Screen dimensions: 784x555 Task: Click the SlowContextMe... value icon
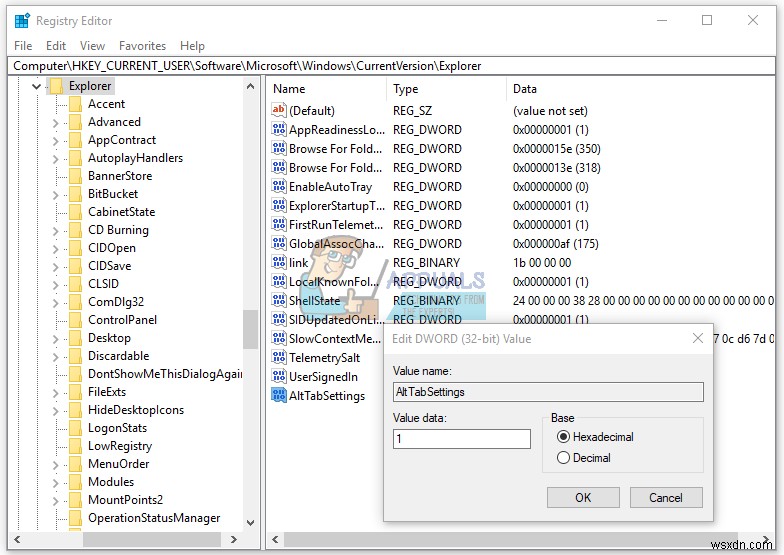pos(278,338)
